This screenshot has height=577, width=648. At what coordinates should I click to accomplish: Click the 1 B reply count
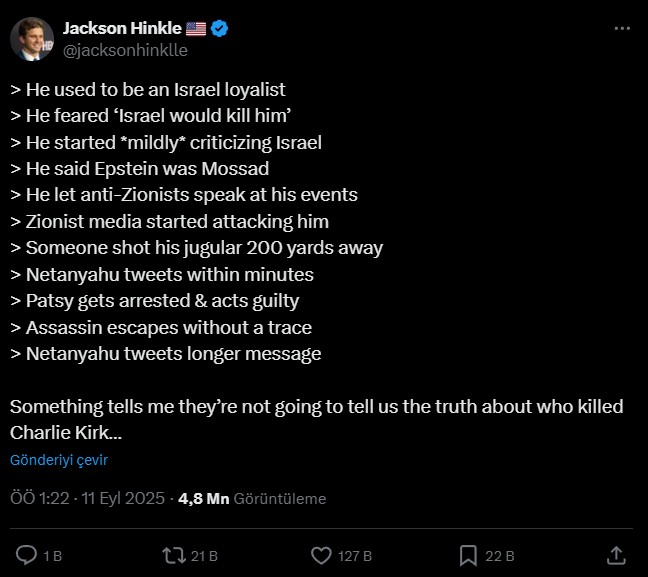52,556
